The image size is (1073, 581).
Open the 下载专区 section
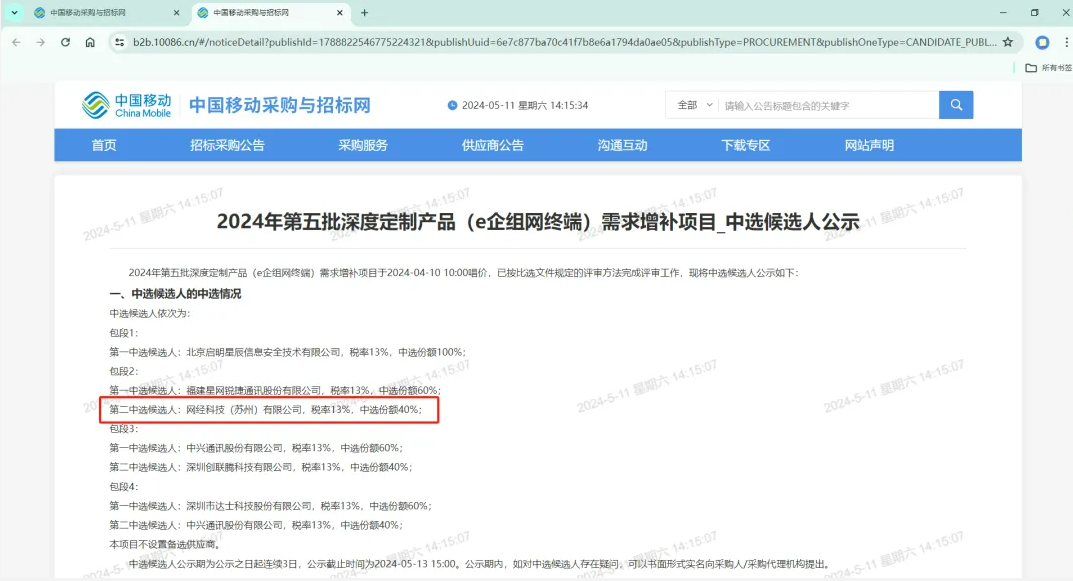coord(745,145)
